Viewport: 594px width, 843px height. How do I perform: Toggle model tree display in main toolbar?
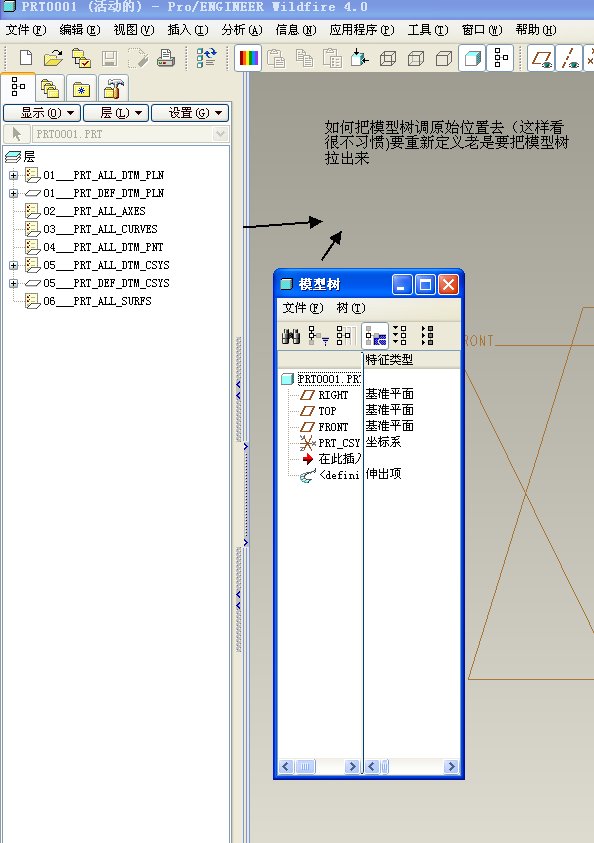coord(500,58)
